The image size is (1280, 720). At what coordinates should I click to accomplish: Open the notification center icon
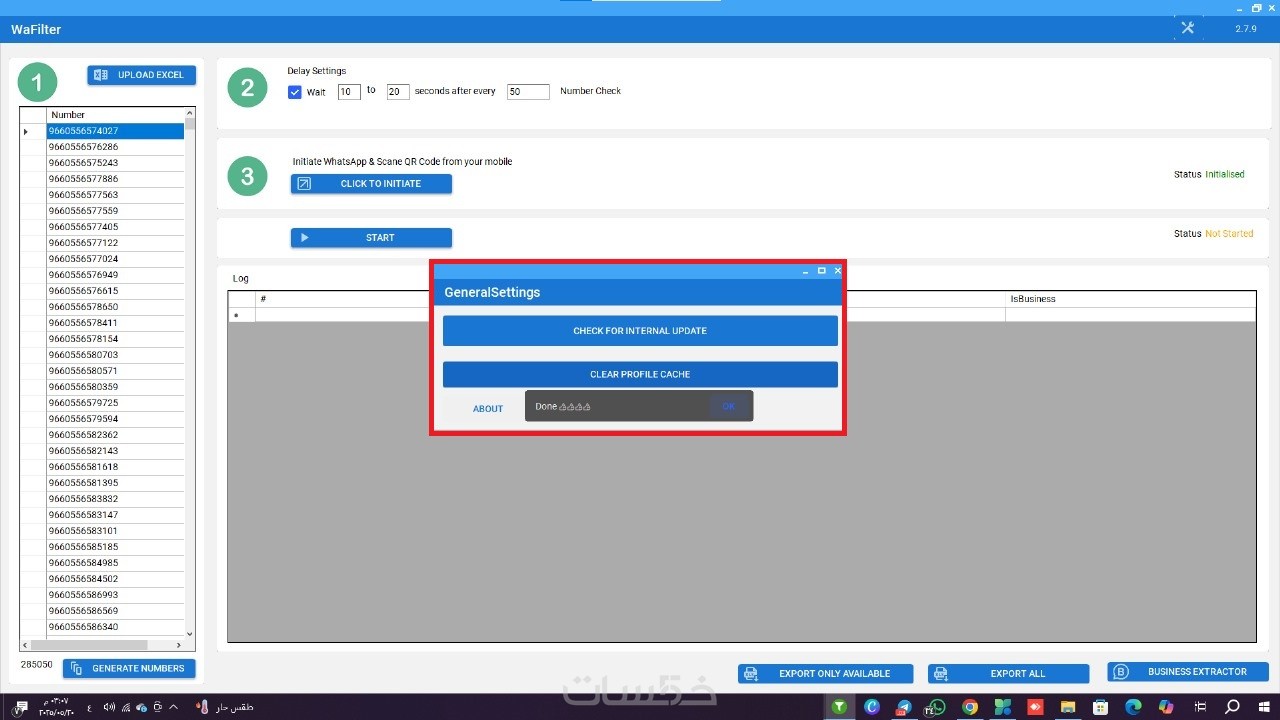(21, 707)
